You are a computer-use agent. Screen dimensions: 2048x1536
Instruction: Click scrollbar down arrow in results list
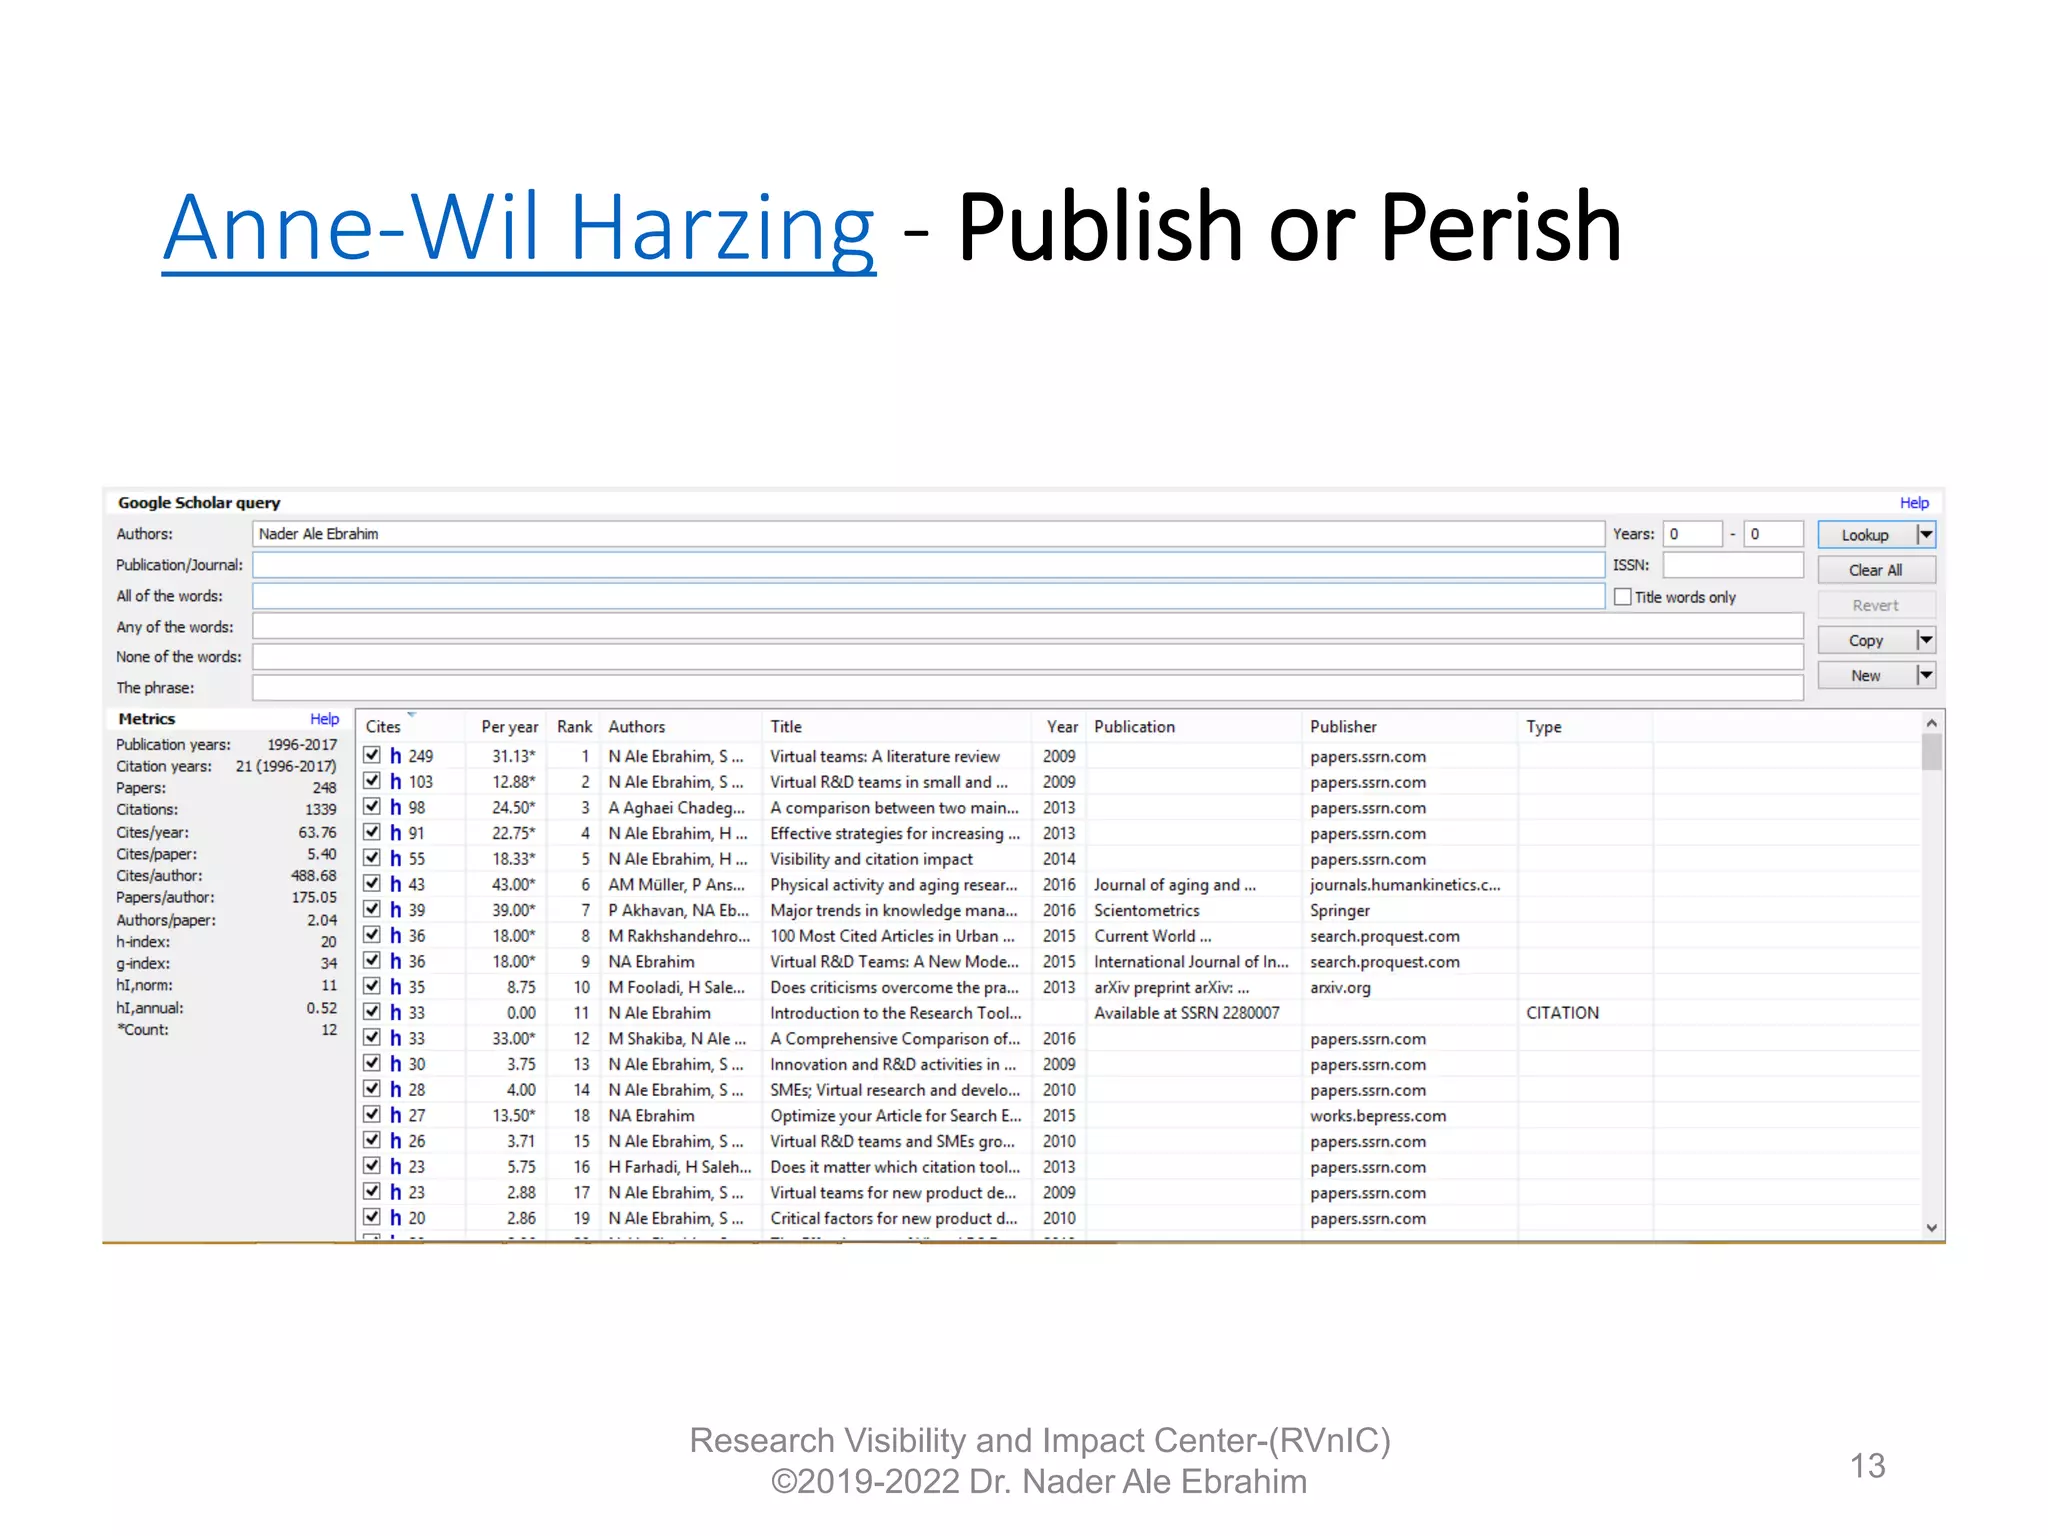[1932, 1227]
